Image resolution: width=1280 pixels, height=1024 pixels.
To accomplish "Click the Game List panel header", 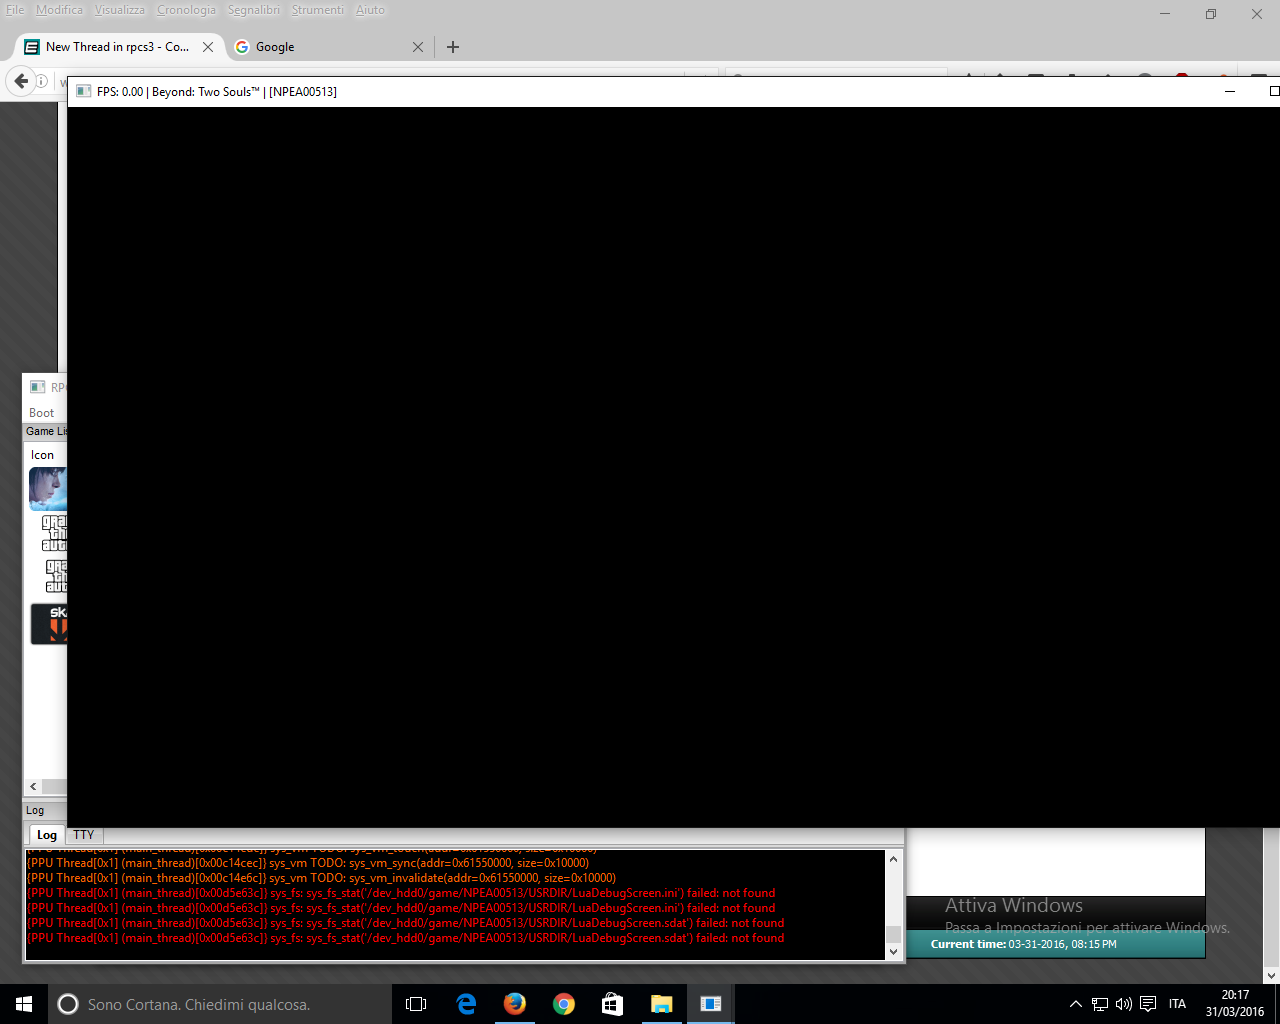I will pos(45,431).
